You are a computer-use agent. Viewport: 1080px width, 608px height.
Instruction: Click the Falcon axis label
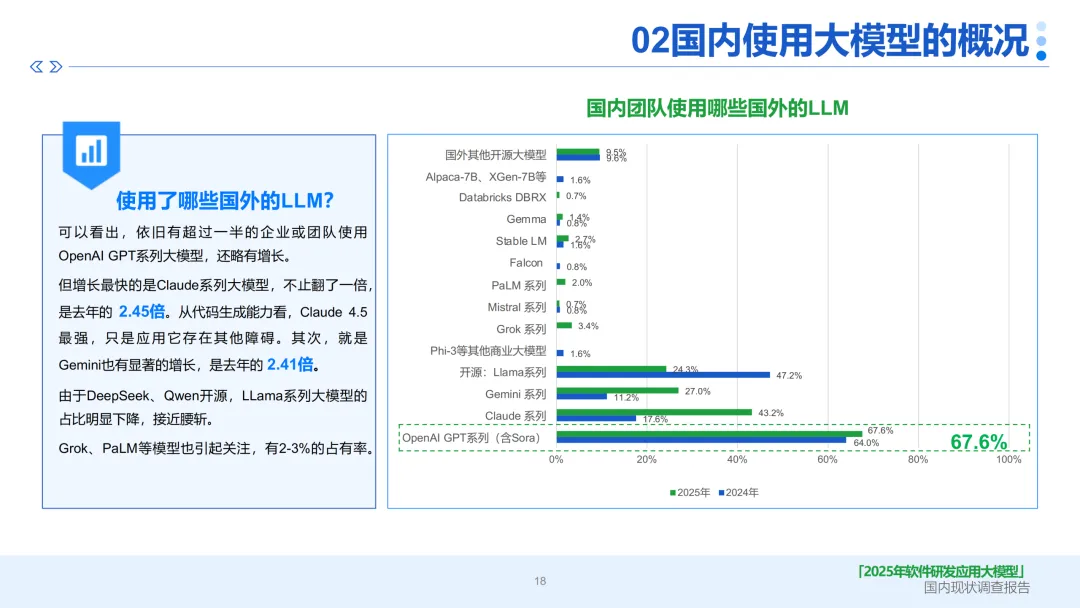tap(526, 263)
